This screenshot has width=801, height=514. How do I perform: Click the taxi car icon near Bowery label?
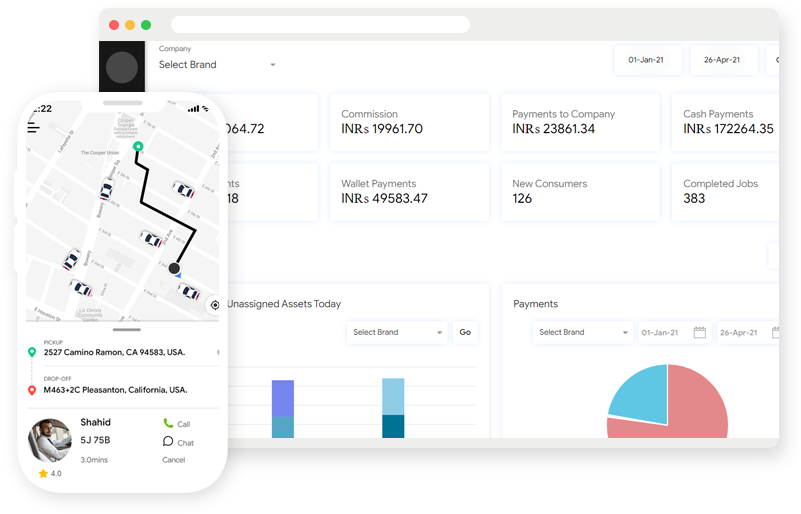106,190
